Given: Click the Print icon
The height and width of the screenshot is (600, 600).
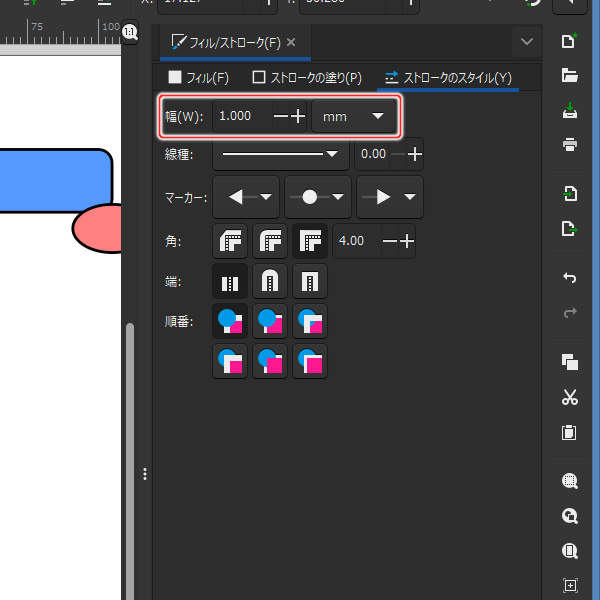Looking at the screenshot, I should pos(569,145).
